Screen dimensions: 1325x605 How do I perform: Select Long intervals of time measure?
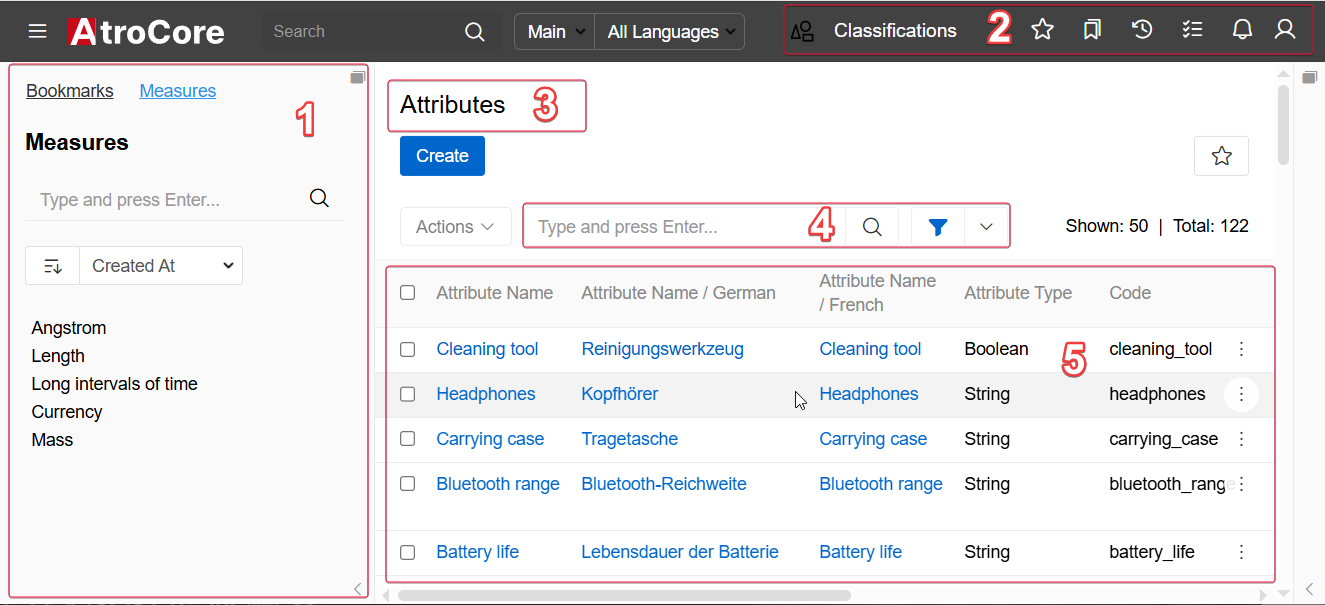pos(114,384)
